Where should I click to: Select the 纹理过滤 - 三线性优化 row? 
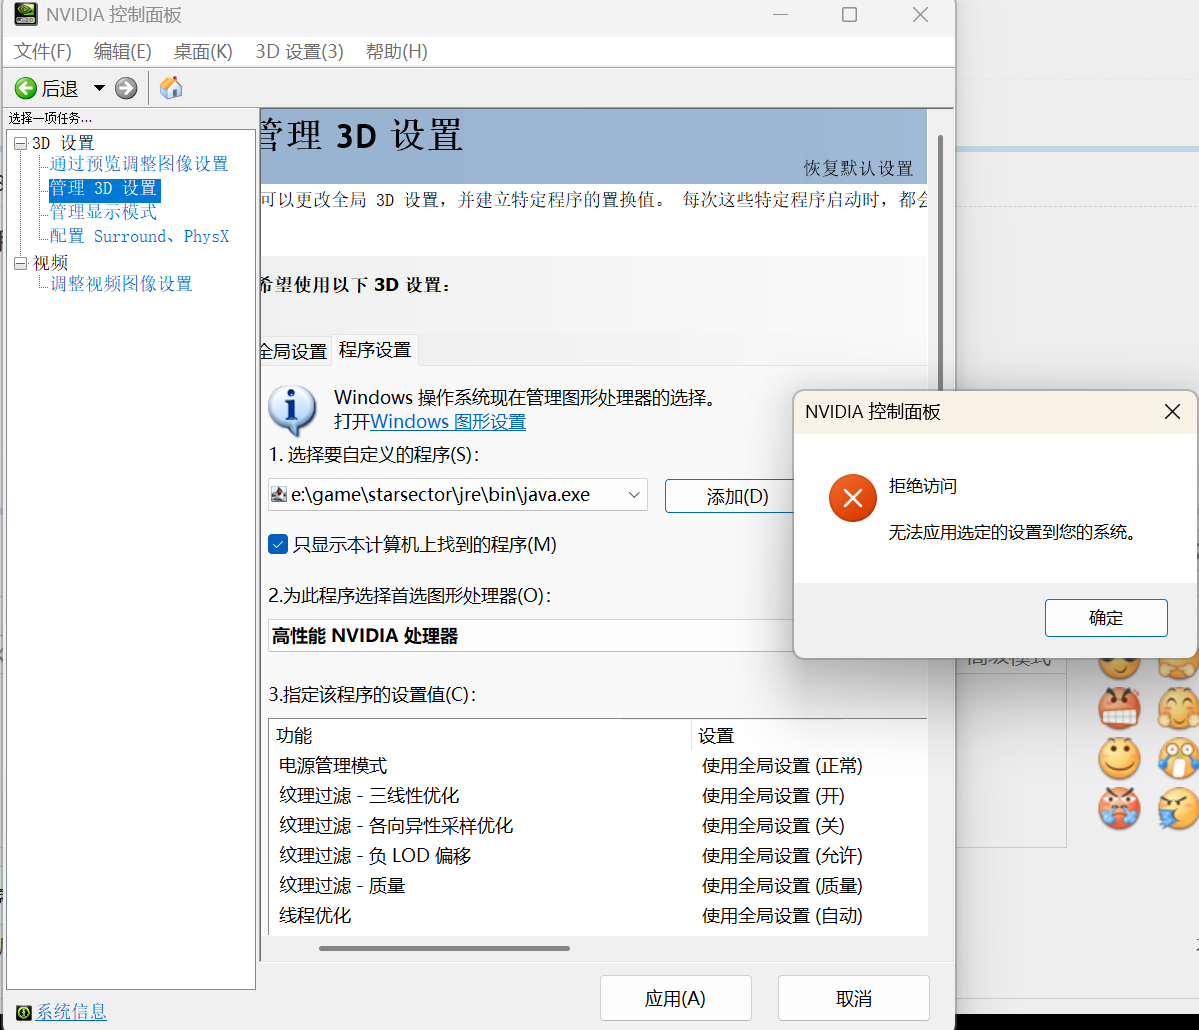tap(598, 795)
